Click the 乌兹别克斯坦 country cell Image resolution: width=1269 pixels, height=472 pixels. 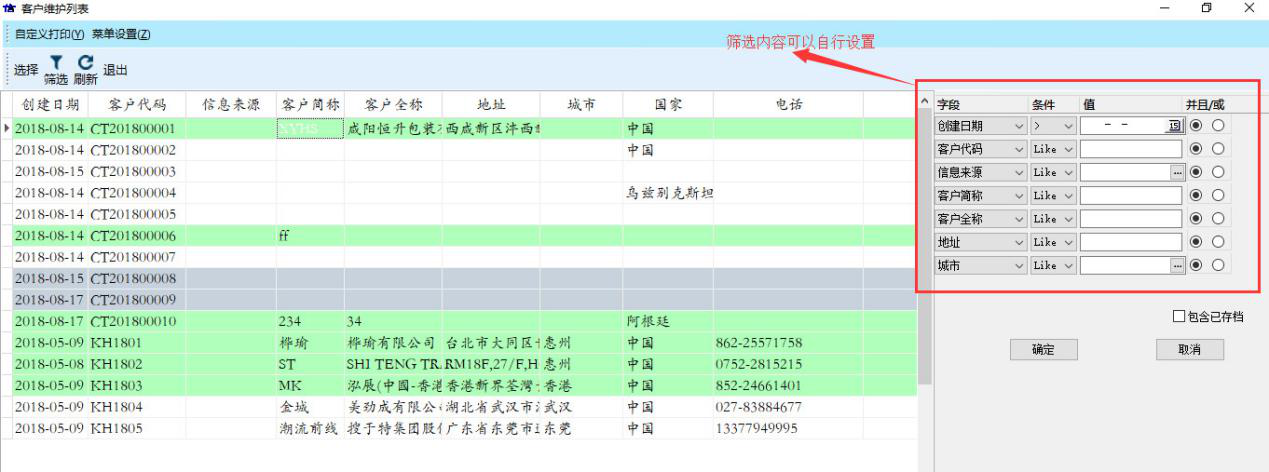pyautogui.click(x=669, y=192)
